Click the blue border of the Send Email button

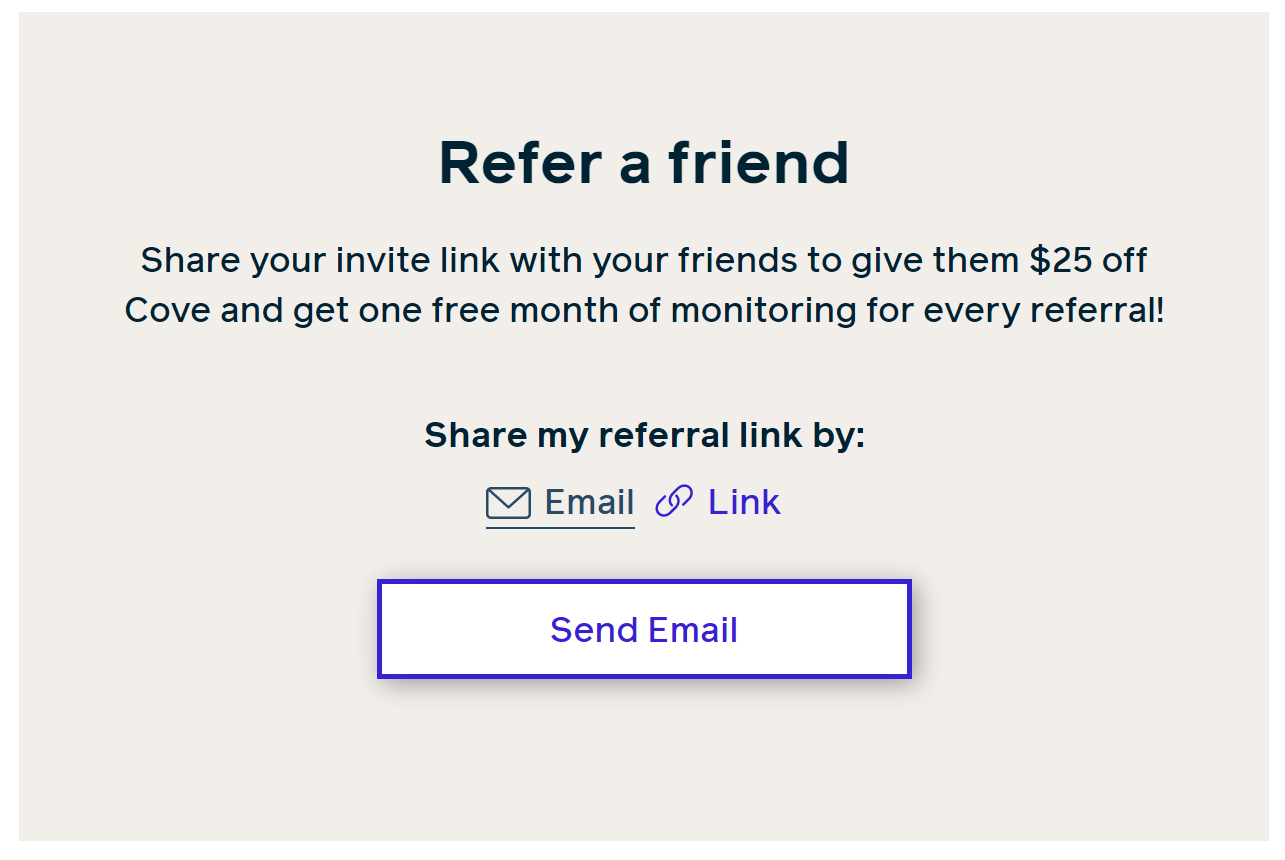tap(644, 583)
